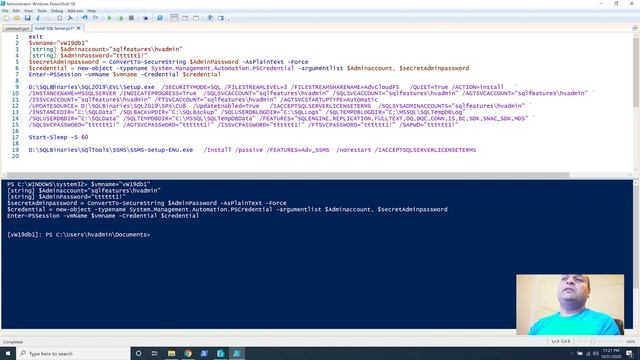Click the Completed status bar text
The image size is (640, 360).
[x=13, y=342]
